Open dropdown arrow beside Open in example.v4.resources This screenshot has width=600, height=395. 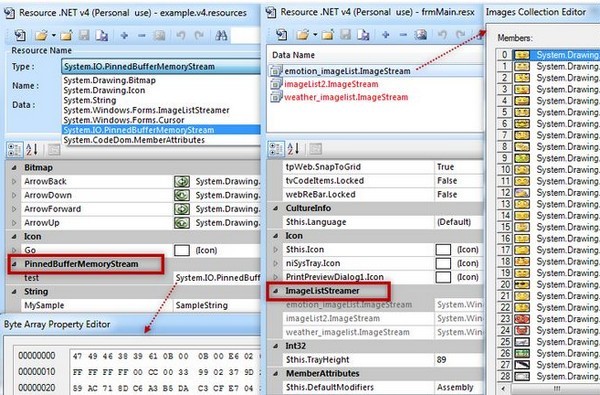point(54,36)
